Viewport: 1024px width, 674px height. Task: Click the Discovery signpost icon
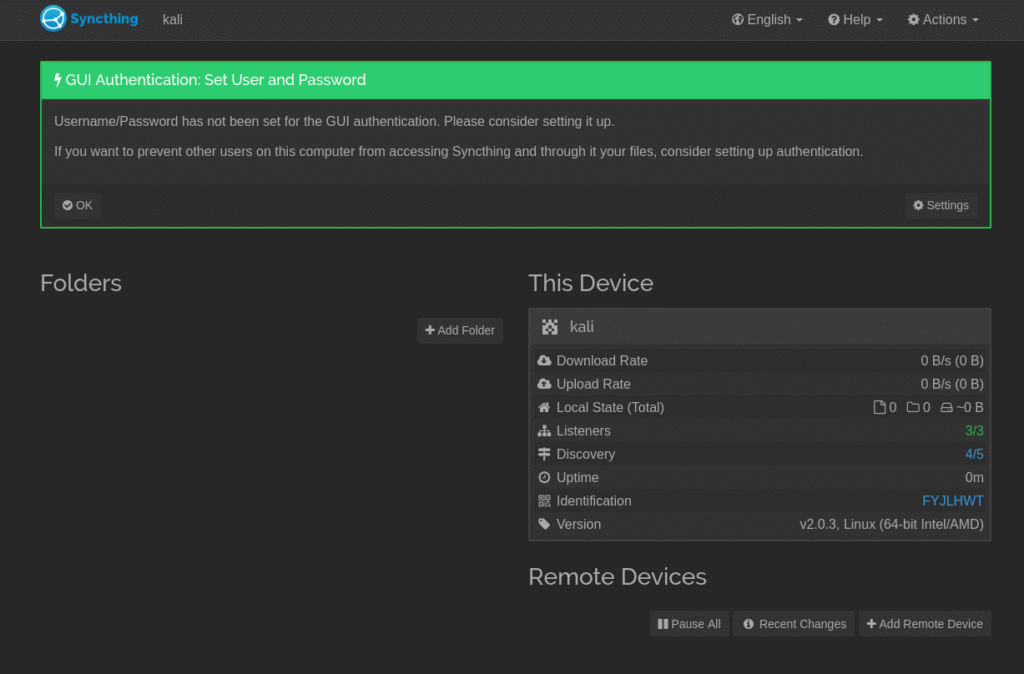544,454
